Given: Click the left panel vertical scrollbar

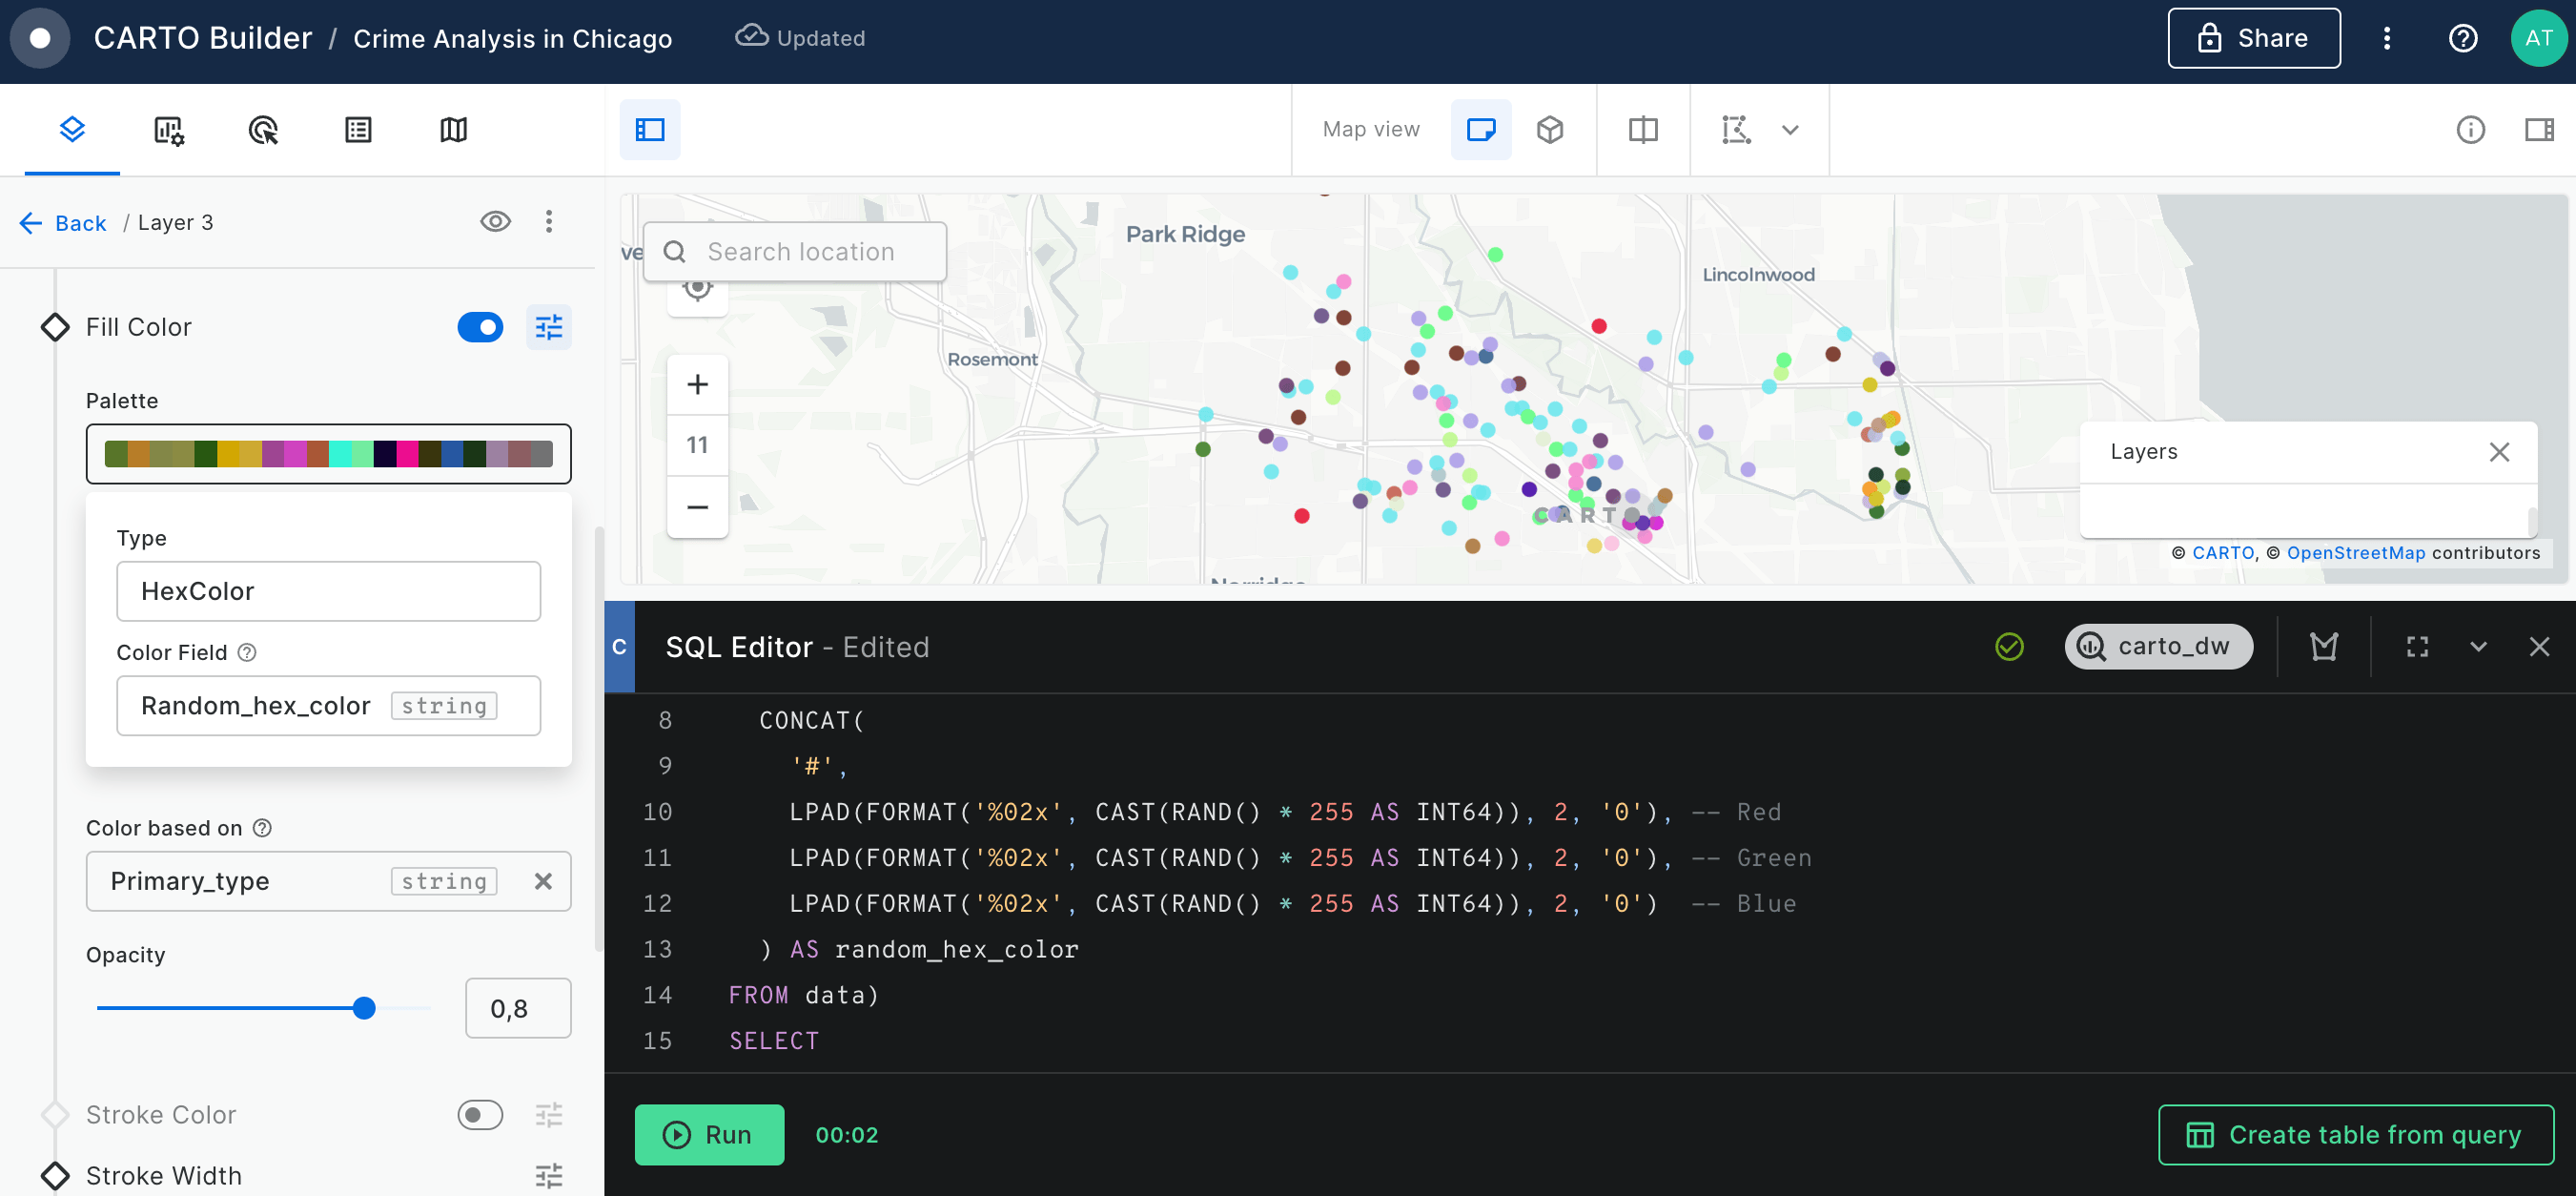Looking at the screenshot, I should [x=598, y=738].
